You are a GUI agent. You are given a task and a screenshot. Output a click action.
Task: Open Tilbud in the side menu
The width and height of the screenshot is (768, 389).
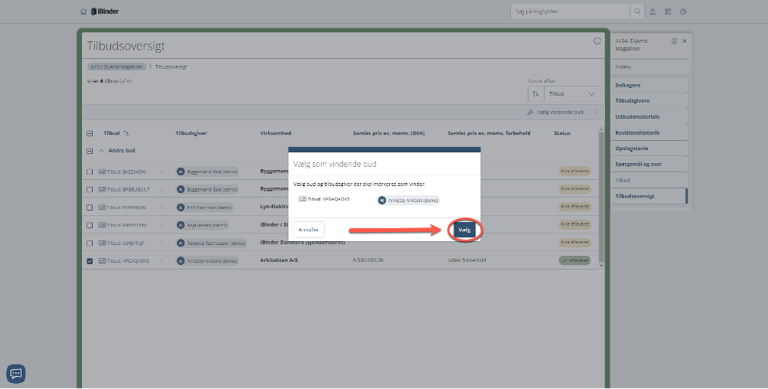click(x=649, y=180)
